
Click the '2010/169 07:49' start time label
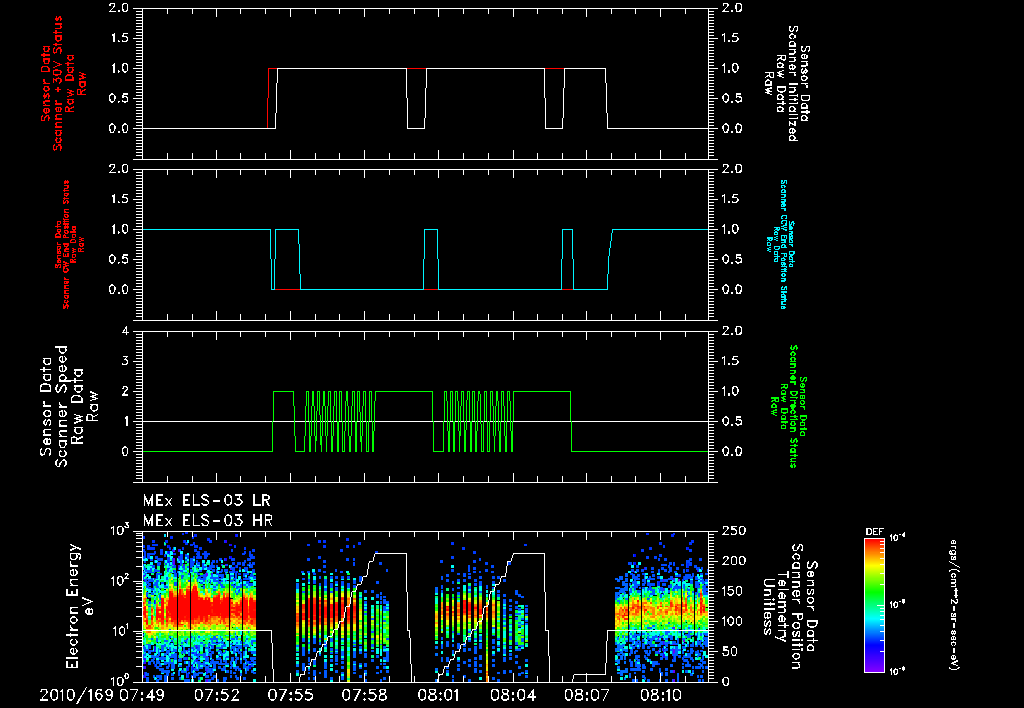[x=101, y=695]
